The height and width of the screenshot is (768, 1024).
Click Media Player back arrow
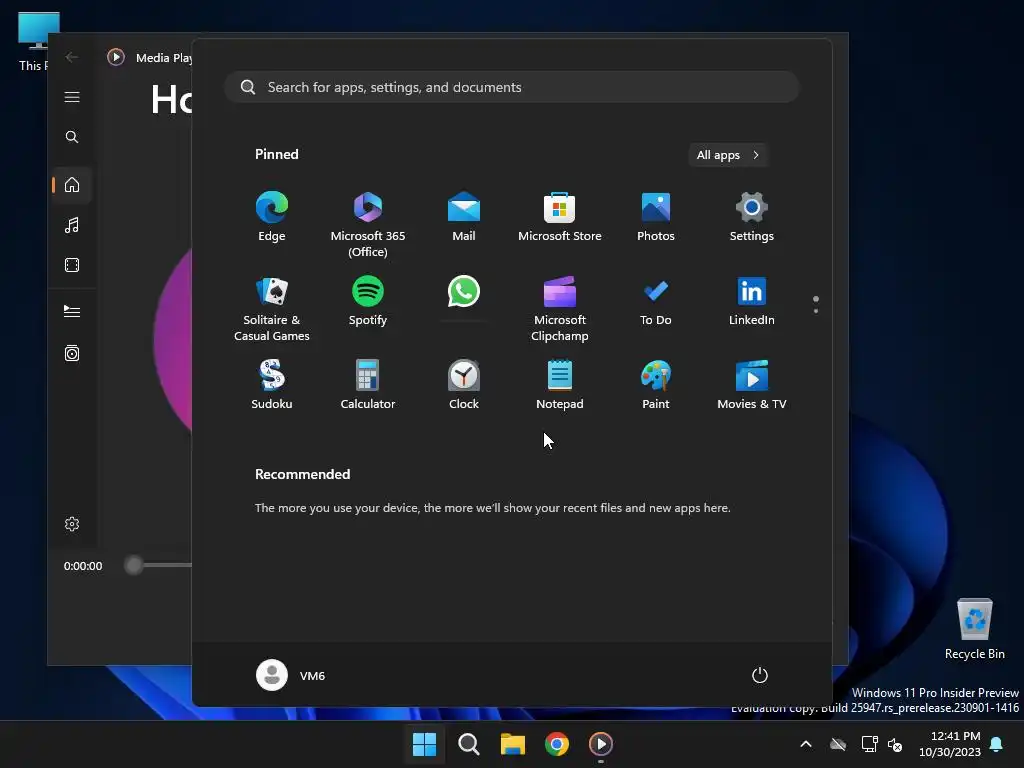tap(72, 57)
